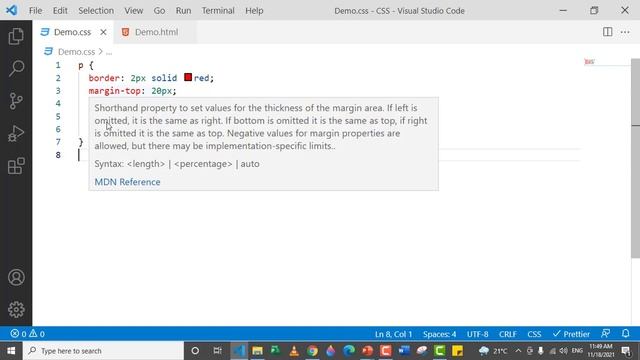Change end of line sequence CRLF
This screenshot has height=360, width=640.
click(508, 334)
